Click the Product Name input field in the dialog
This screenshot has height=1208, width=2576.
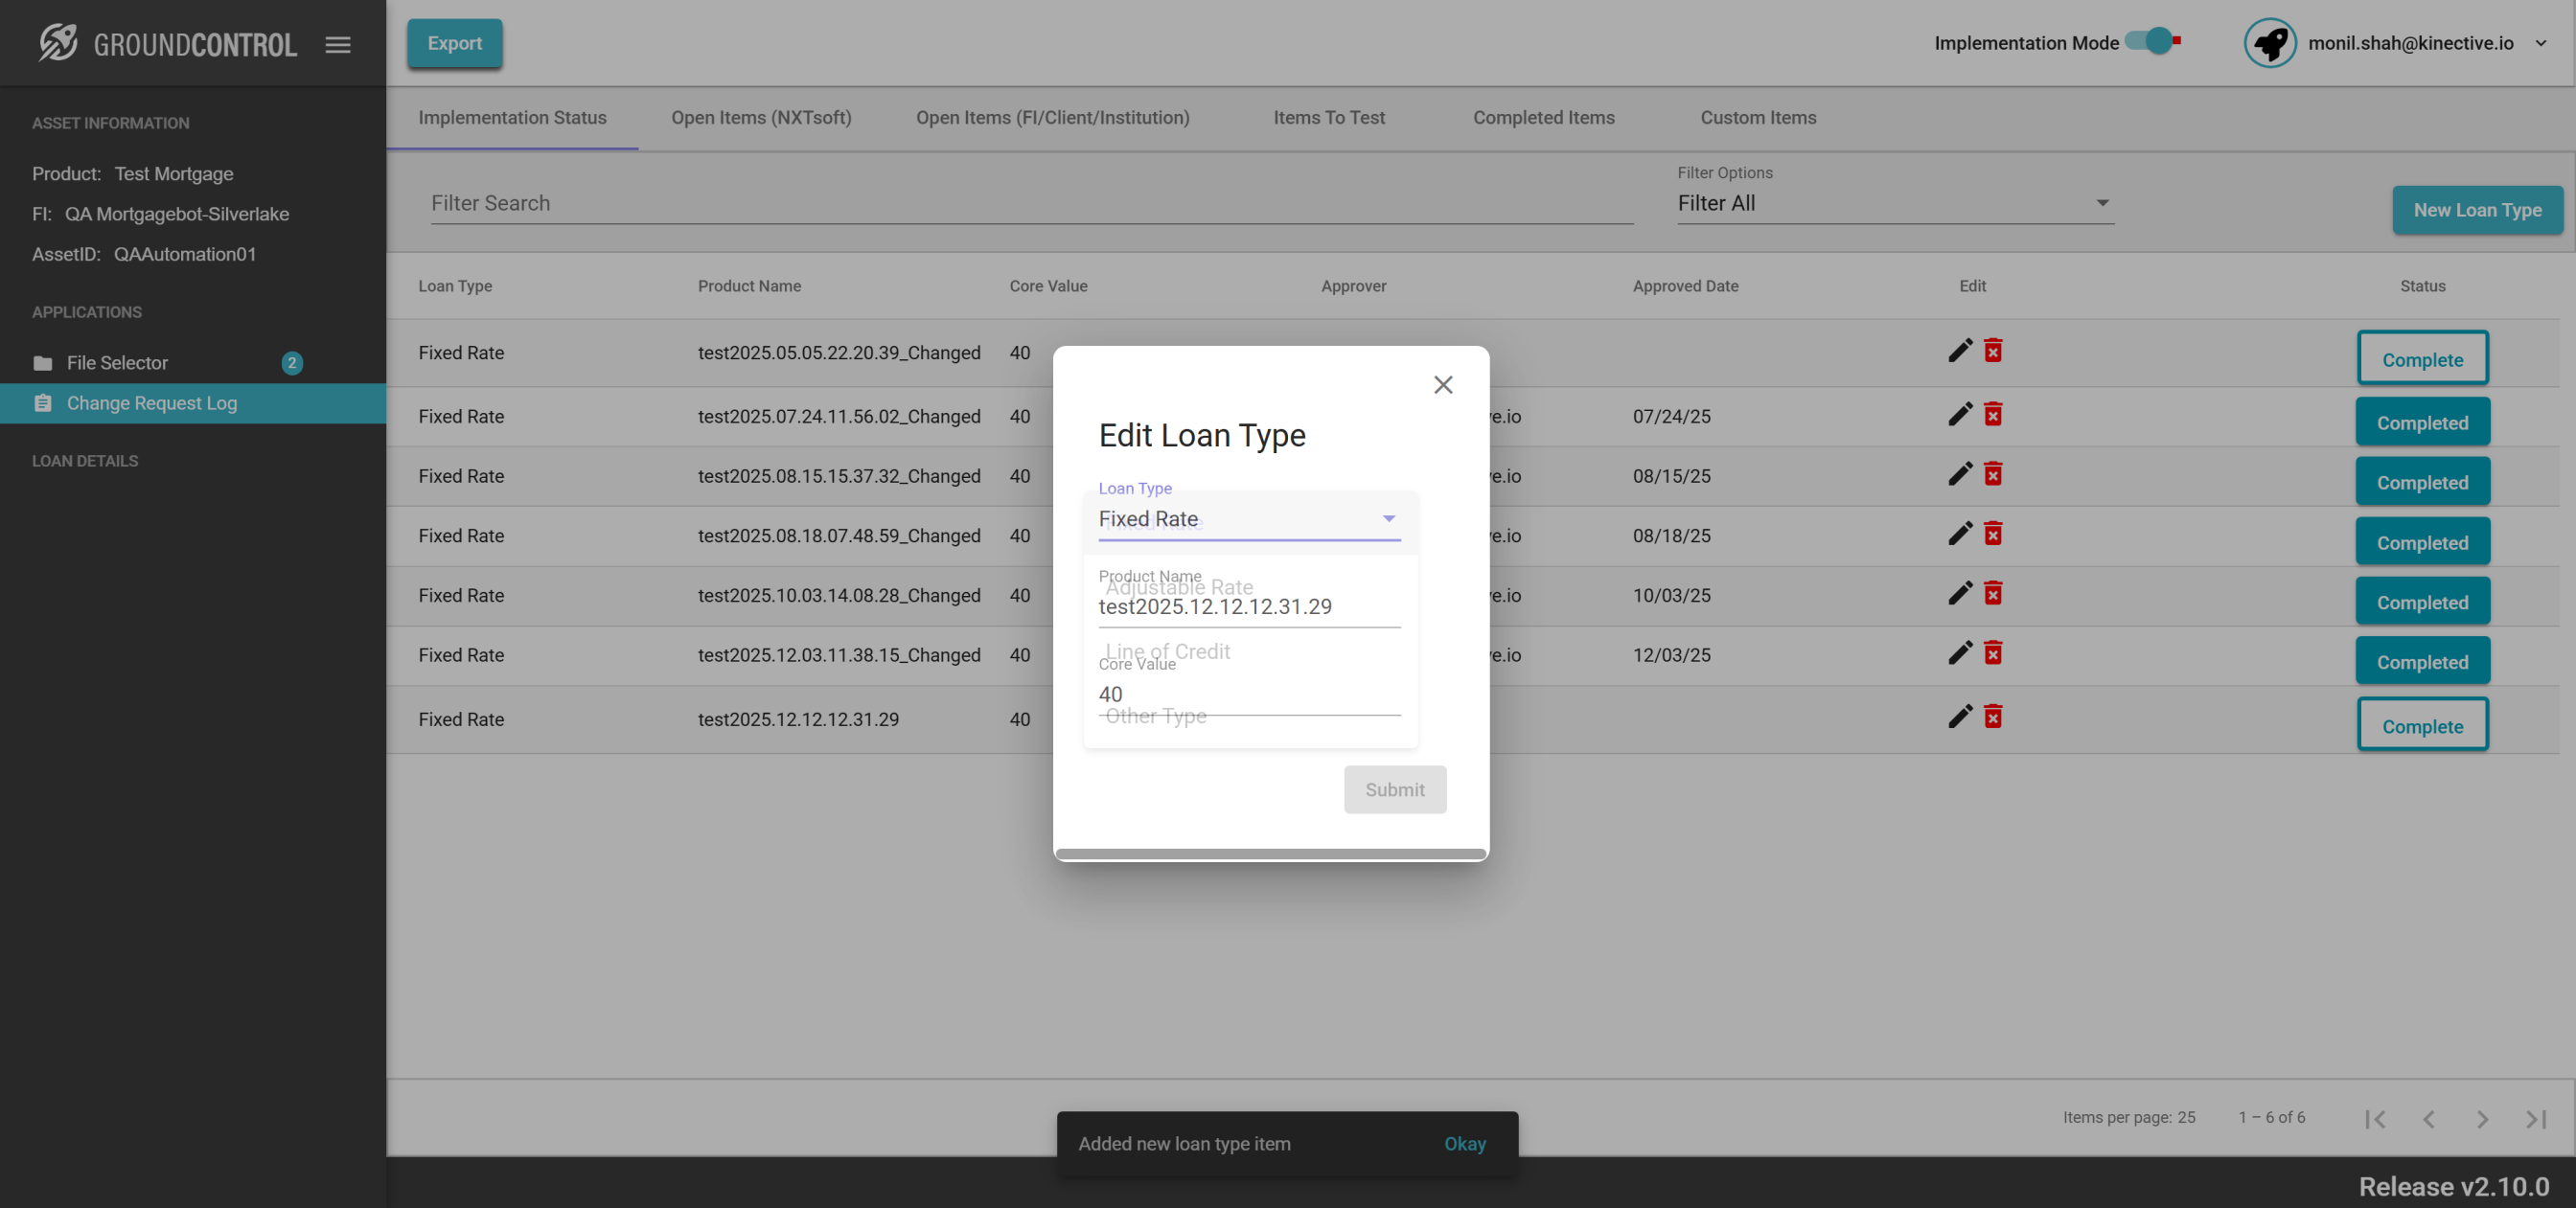1248,607
